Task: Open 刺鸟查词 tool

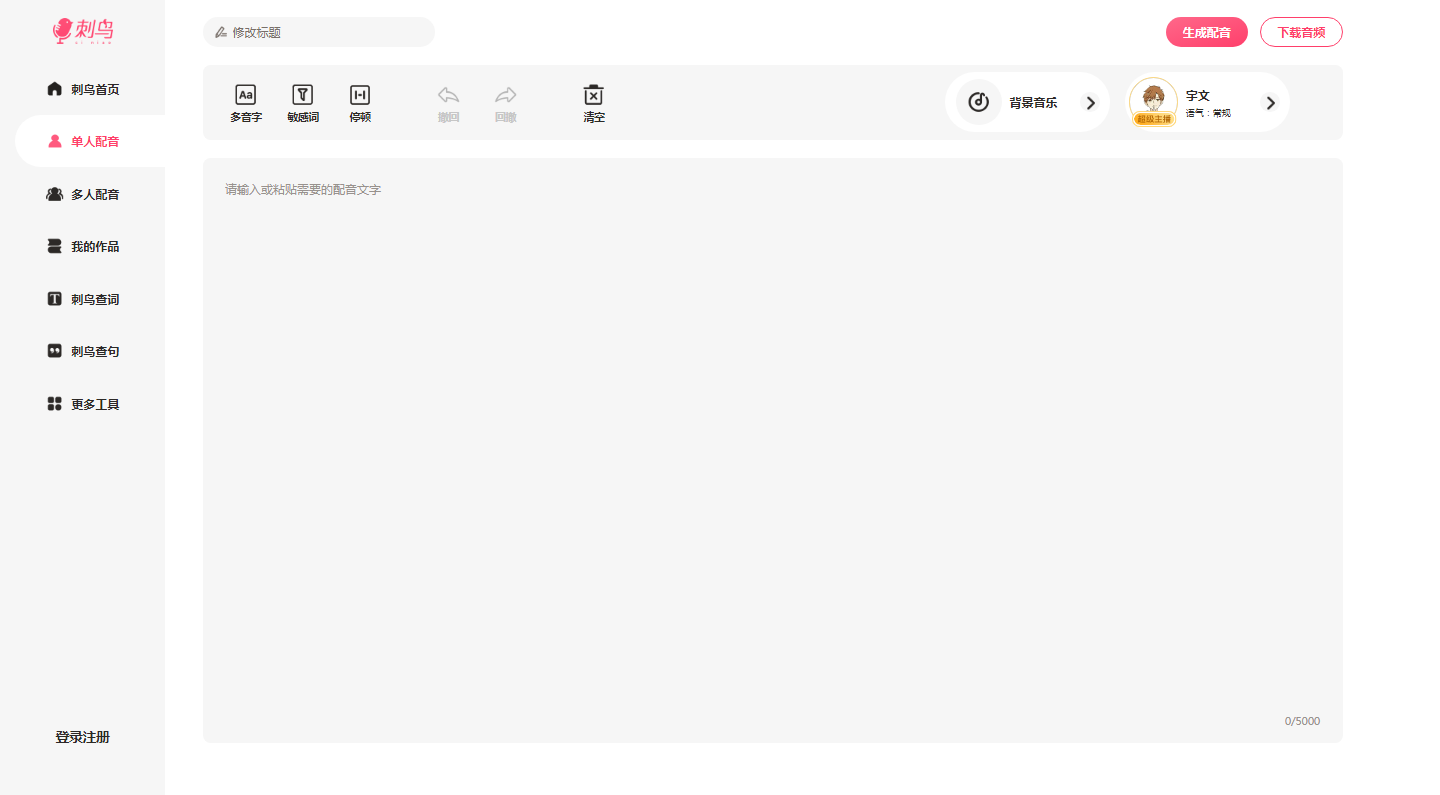Action: [x=84, y=299]
